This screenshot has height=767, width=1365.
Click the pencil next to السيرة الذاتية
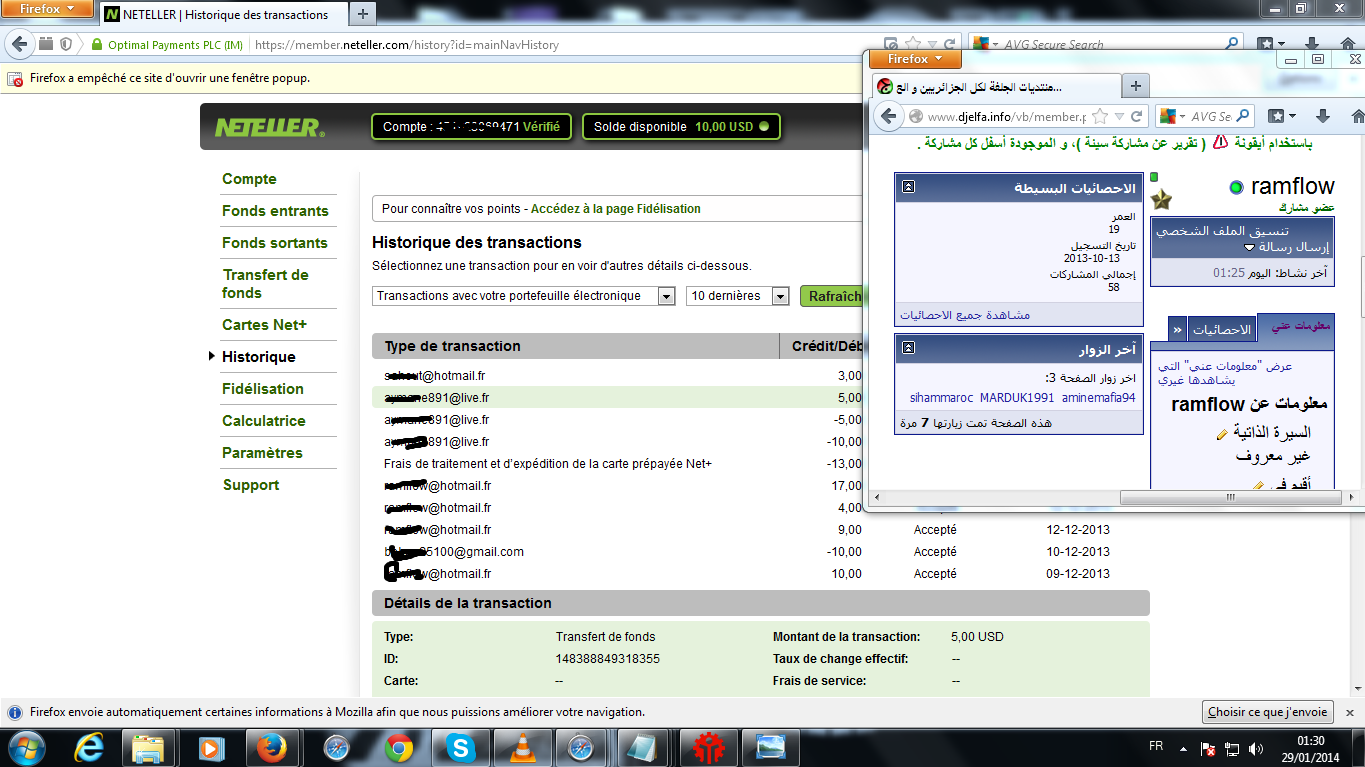coord(1221,434)
